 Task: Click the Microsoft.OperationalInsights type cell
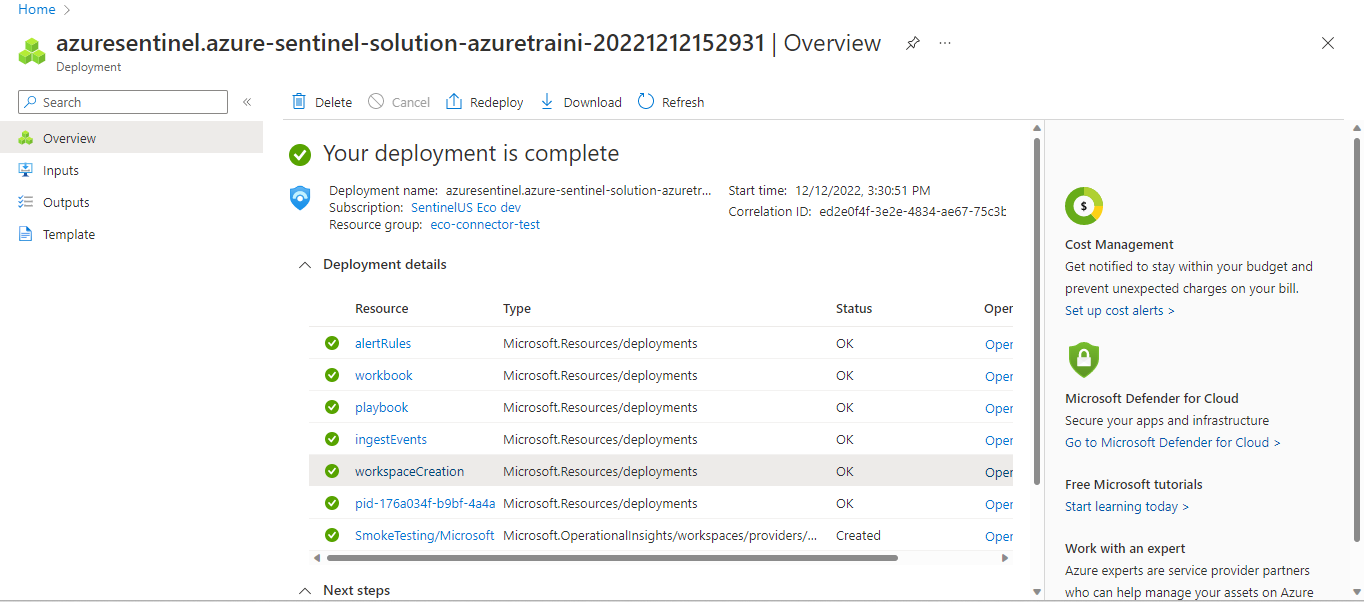[x=660, y=536]
